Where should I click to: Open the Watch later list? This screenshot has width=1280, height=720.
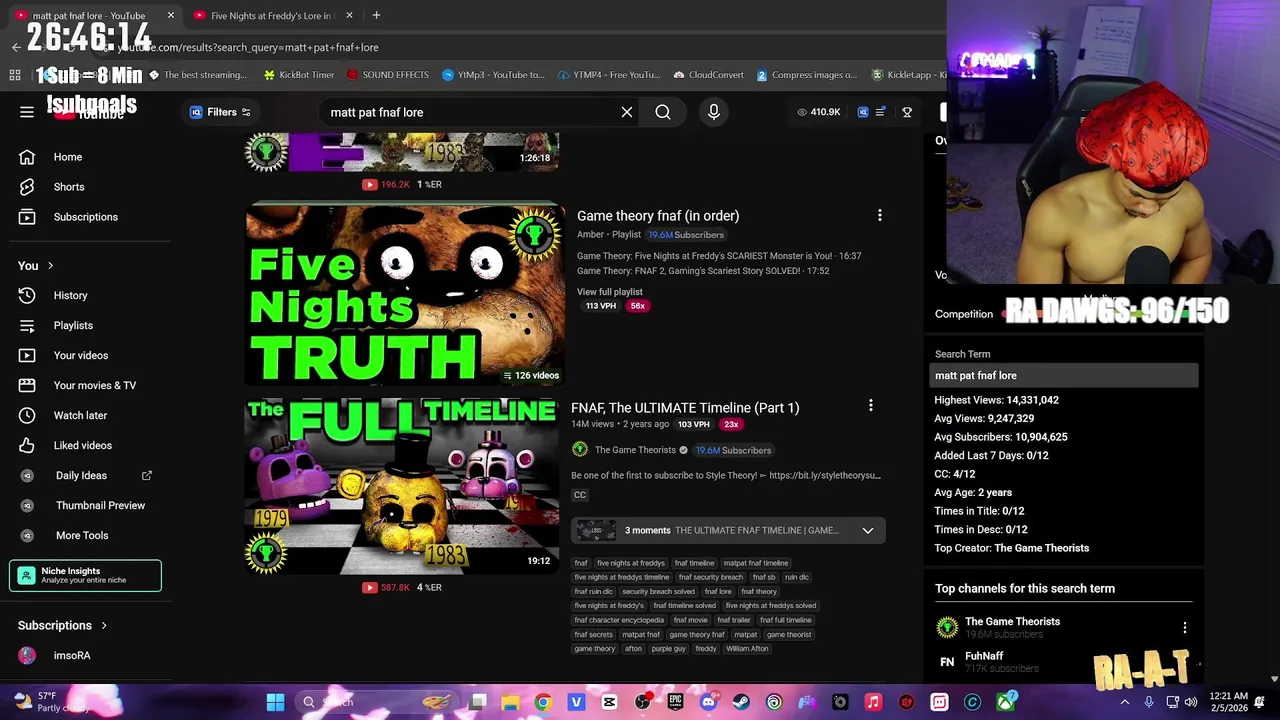tap(80, 416)
